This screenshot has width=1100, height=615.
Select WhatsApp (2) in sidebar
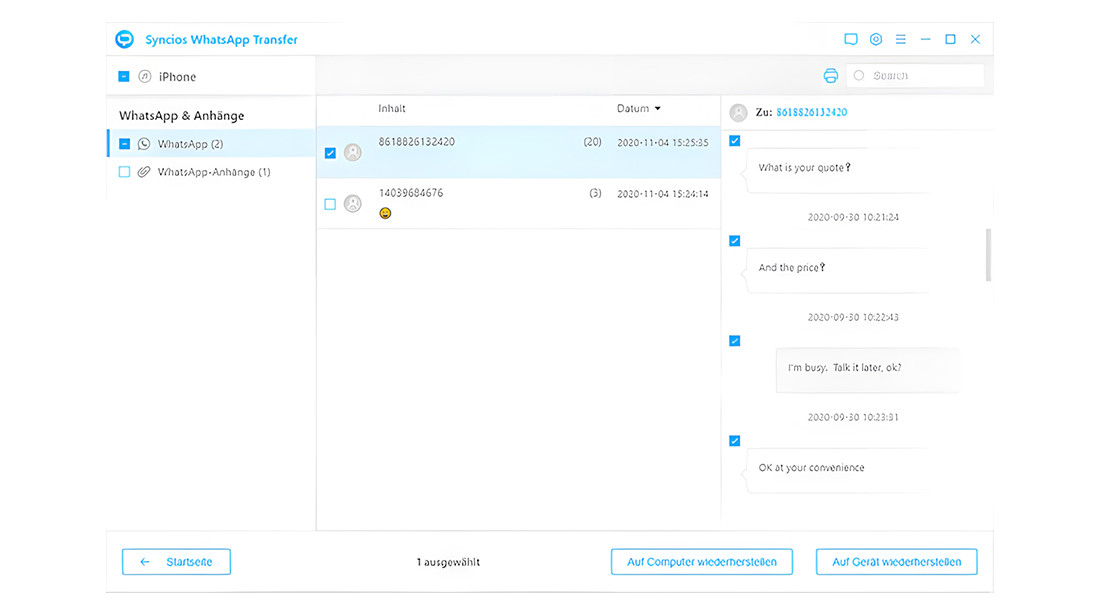pyautogui.click(x=212, y=144)
